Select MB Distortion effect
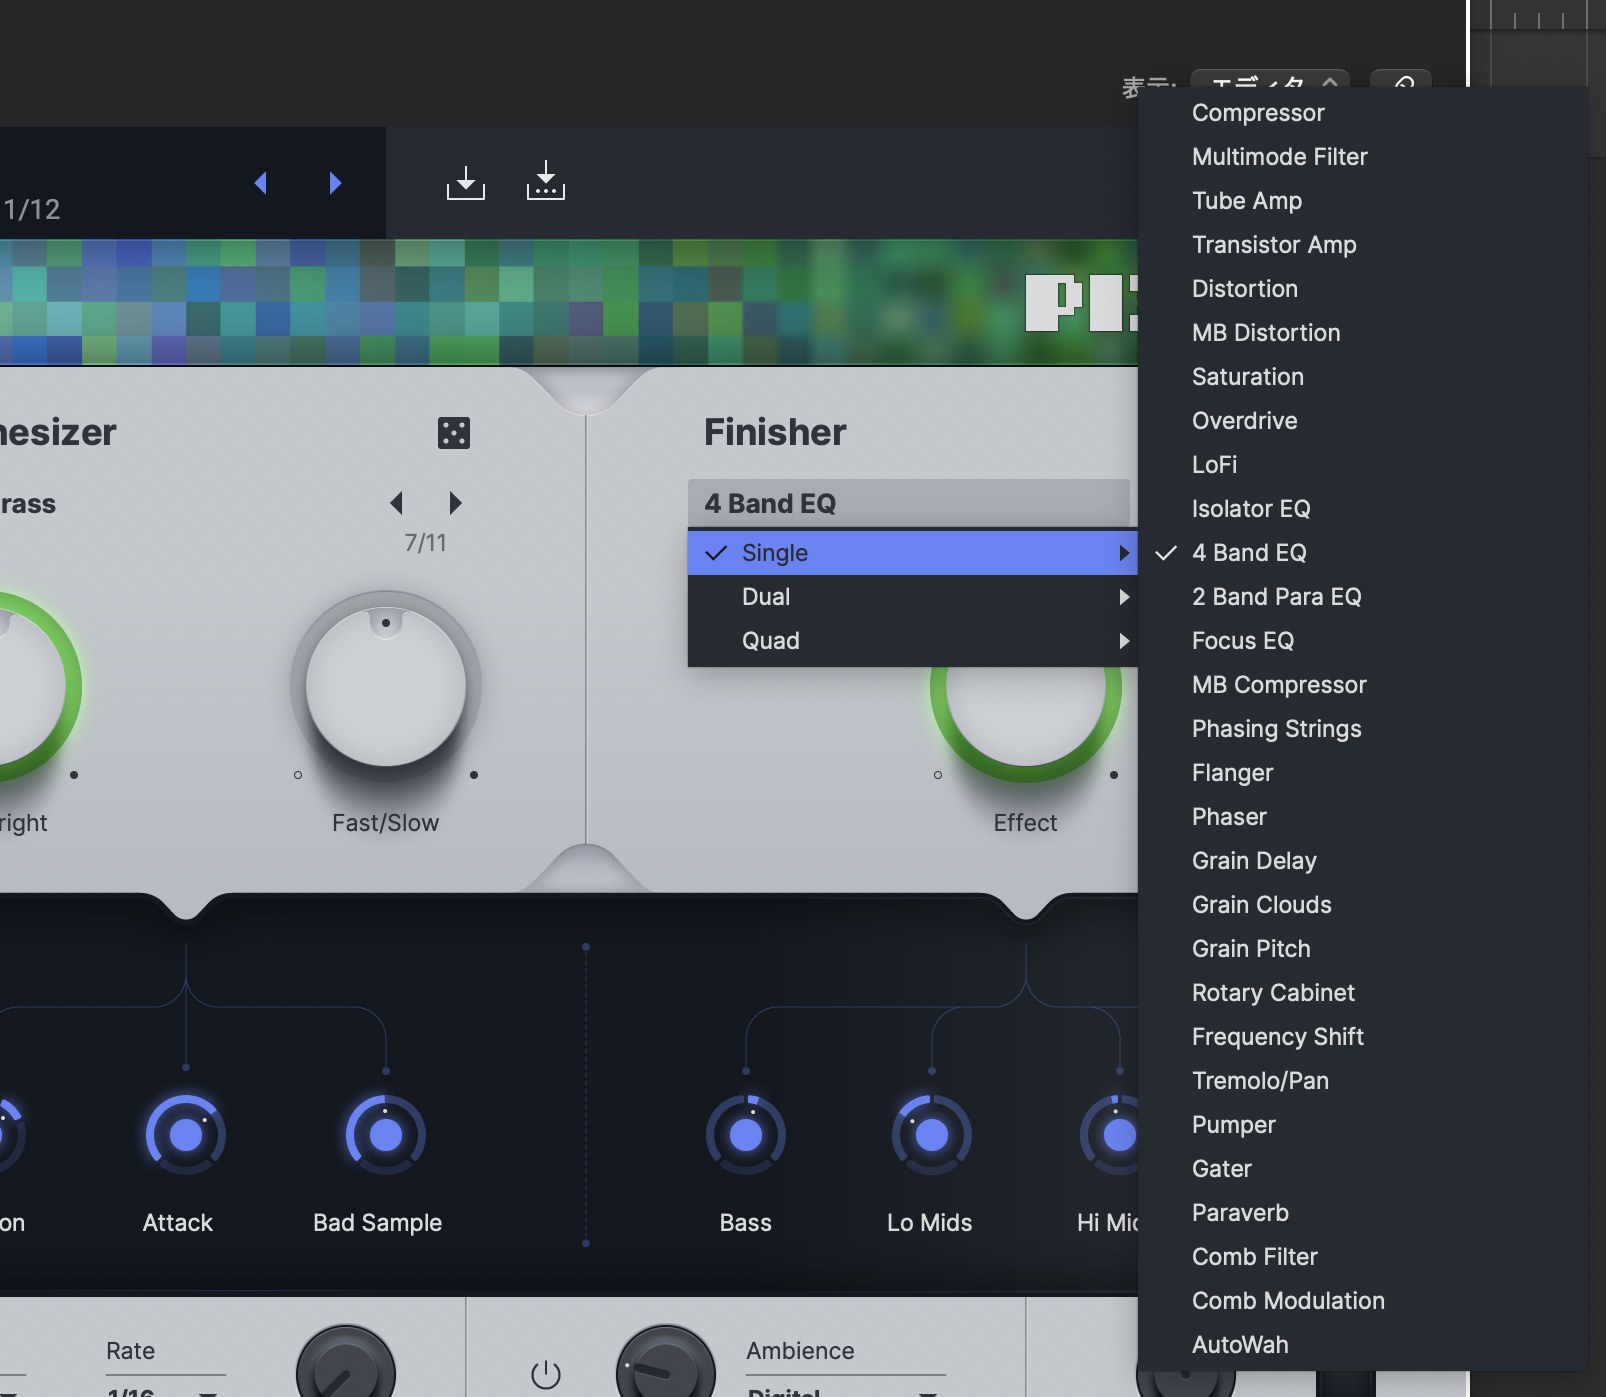This screenshot has width=1606, height=1397. (x=1363, y=333)
